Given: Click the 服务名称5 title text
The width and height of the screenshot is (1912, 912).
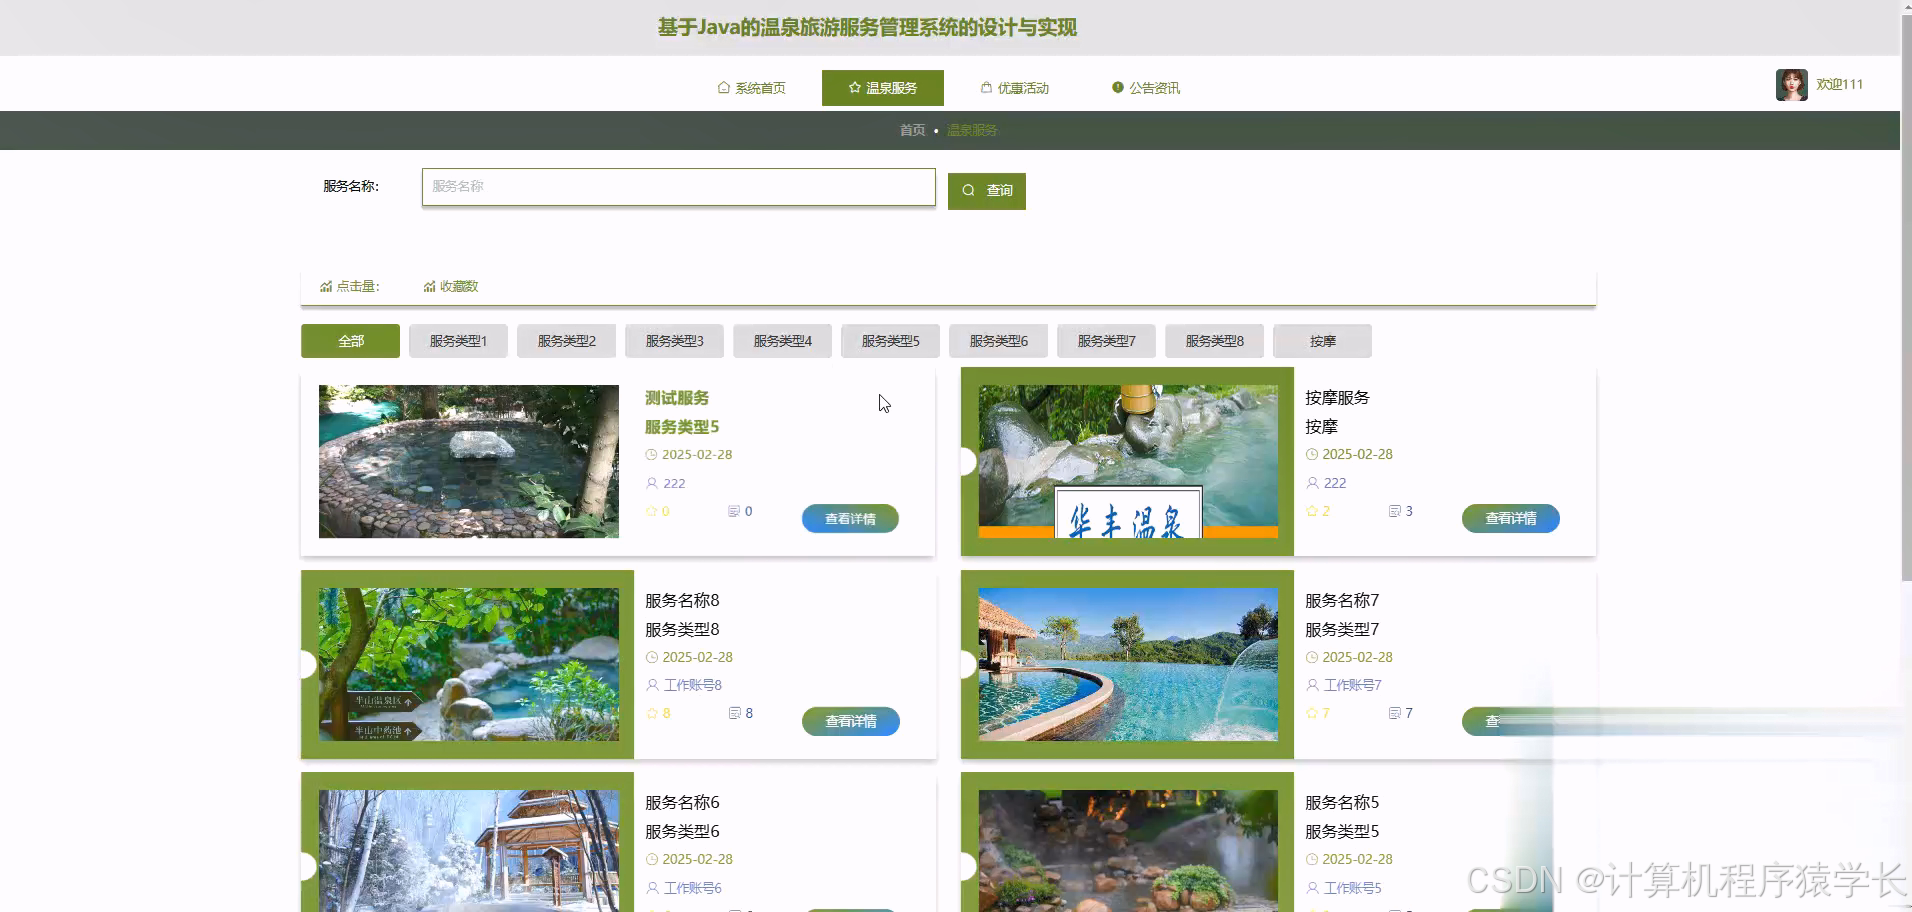Looking at the screenshot, I should pyautogui.click(x=1342, y=803).
